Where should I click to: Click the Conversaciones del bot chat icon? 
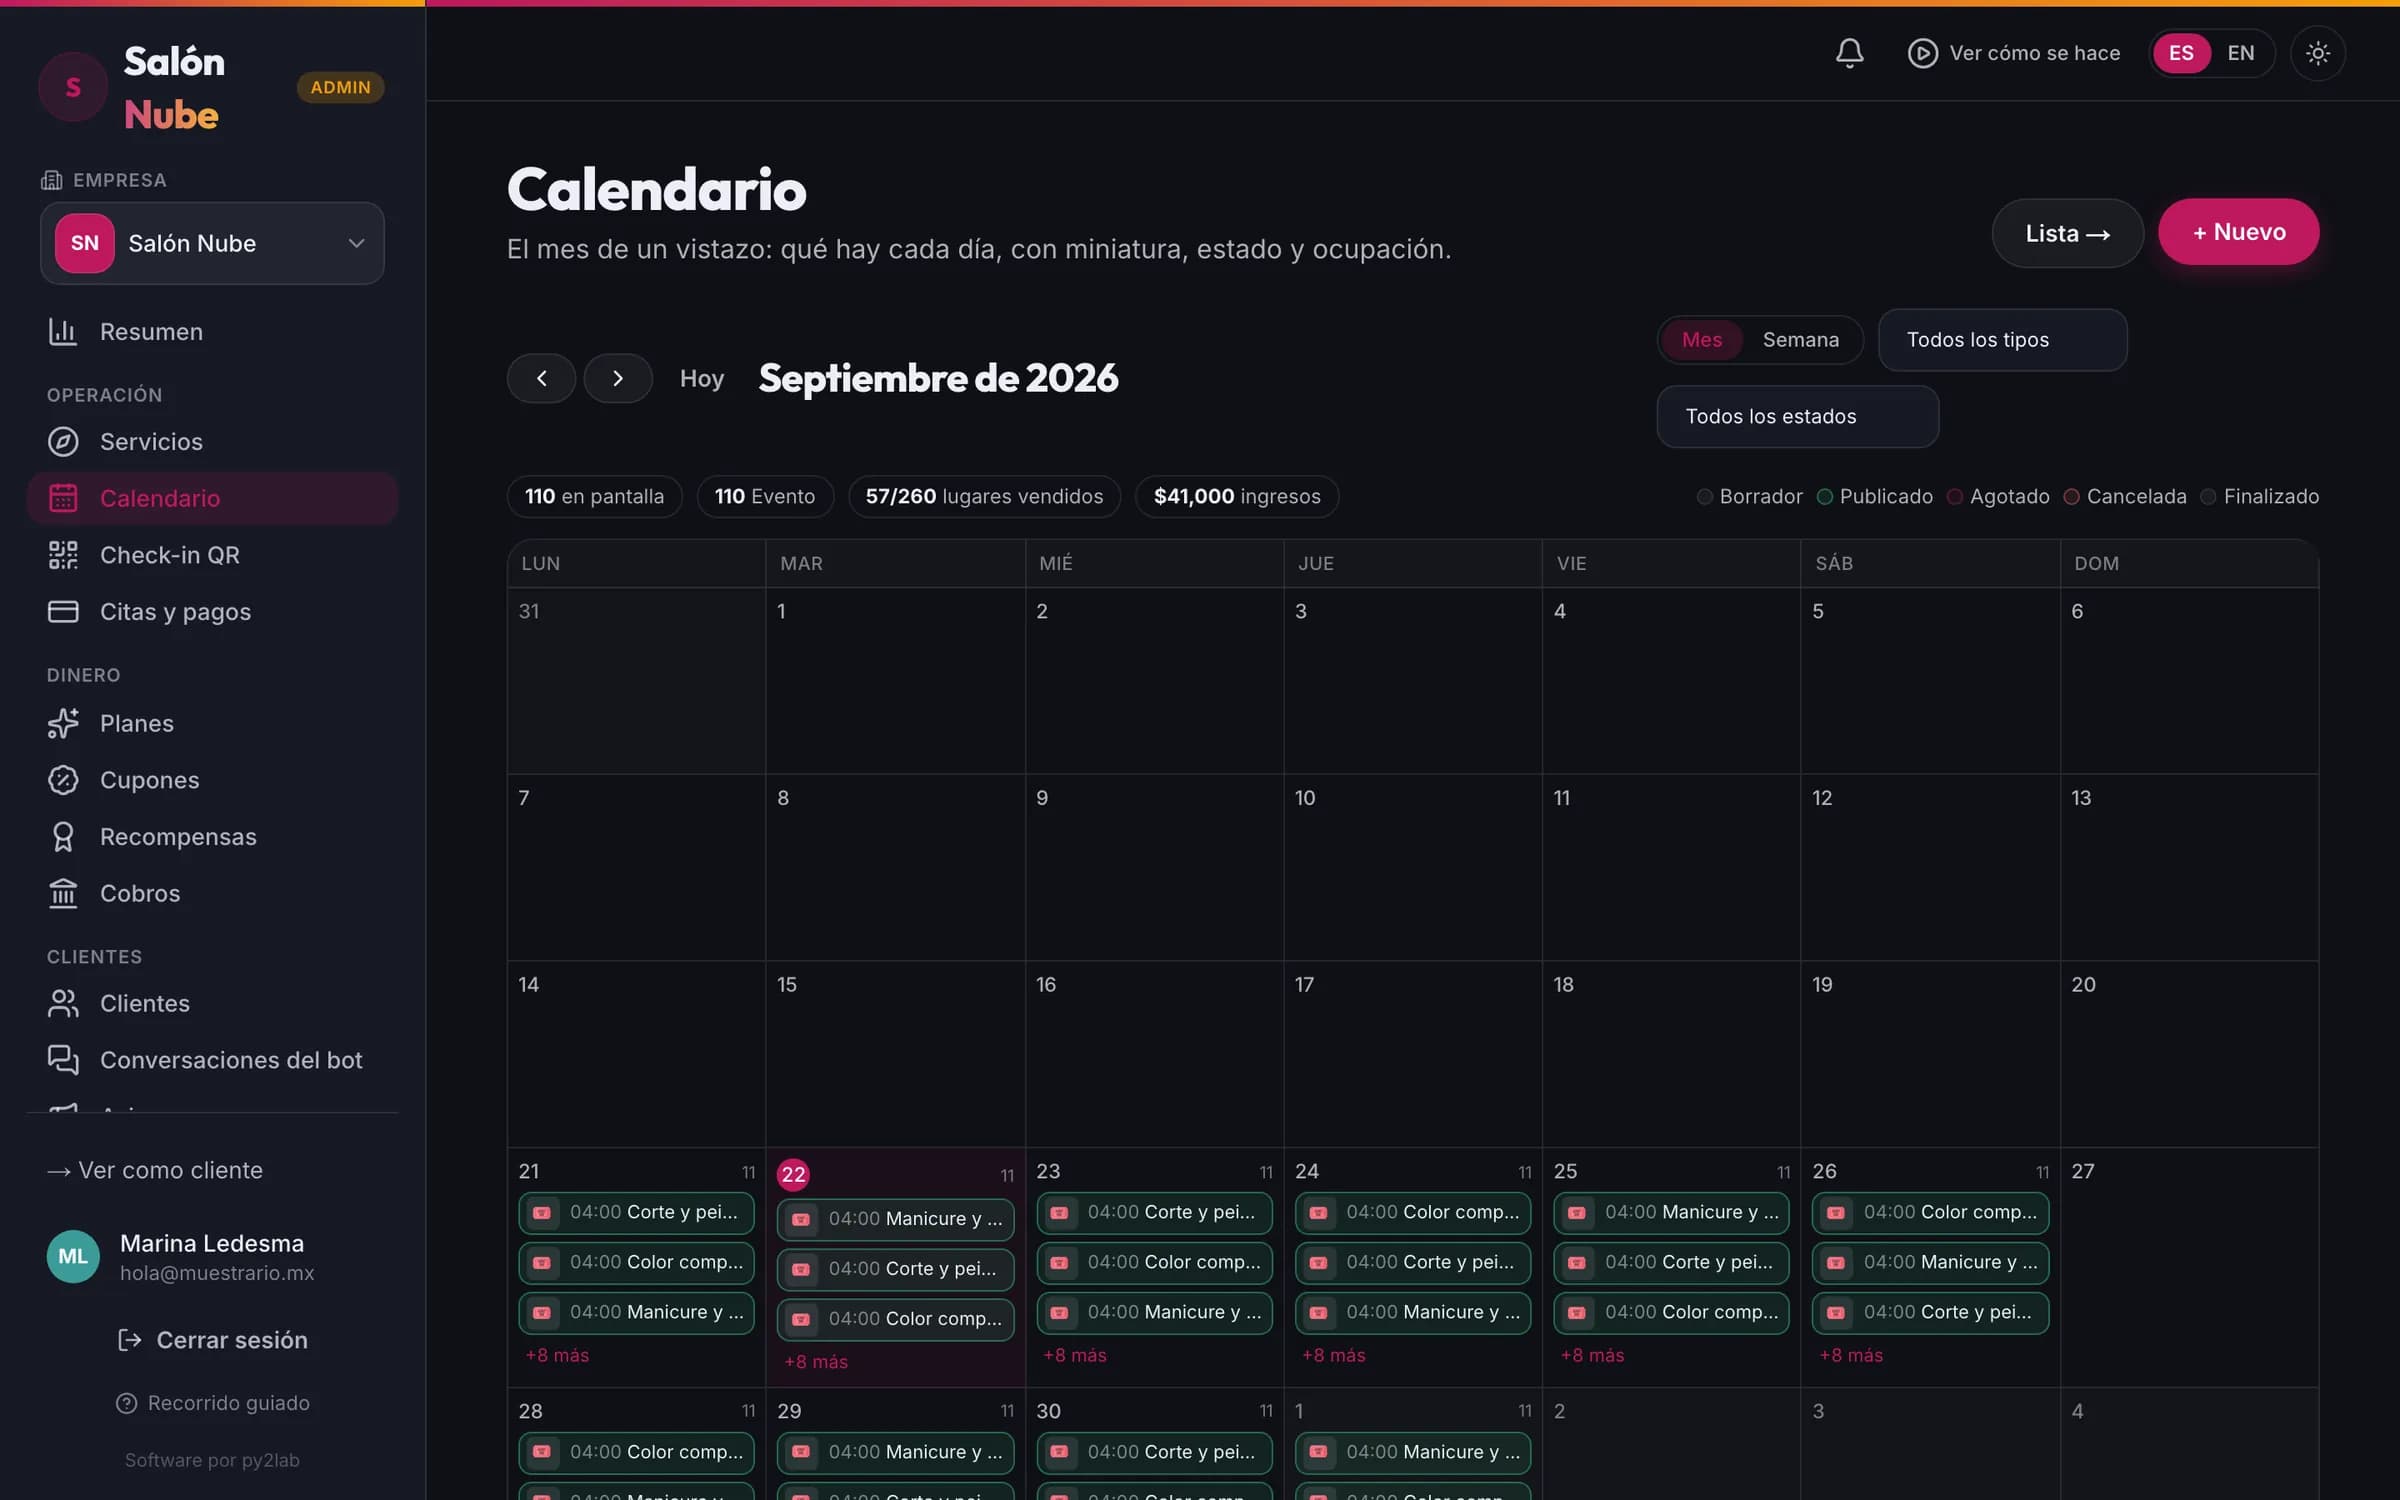tap(63, 1060)
